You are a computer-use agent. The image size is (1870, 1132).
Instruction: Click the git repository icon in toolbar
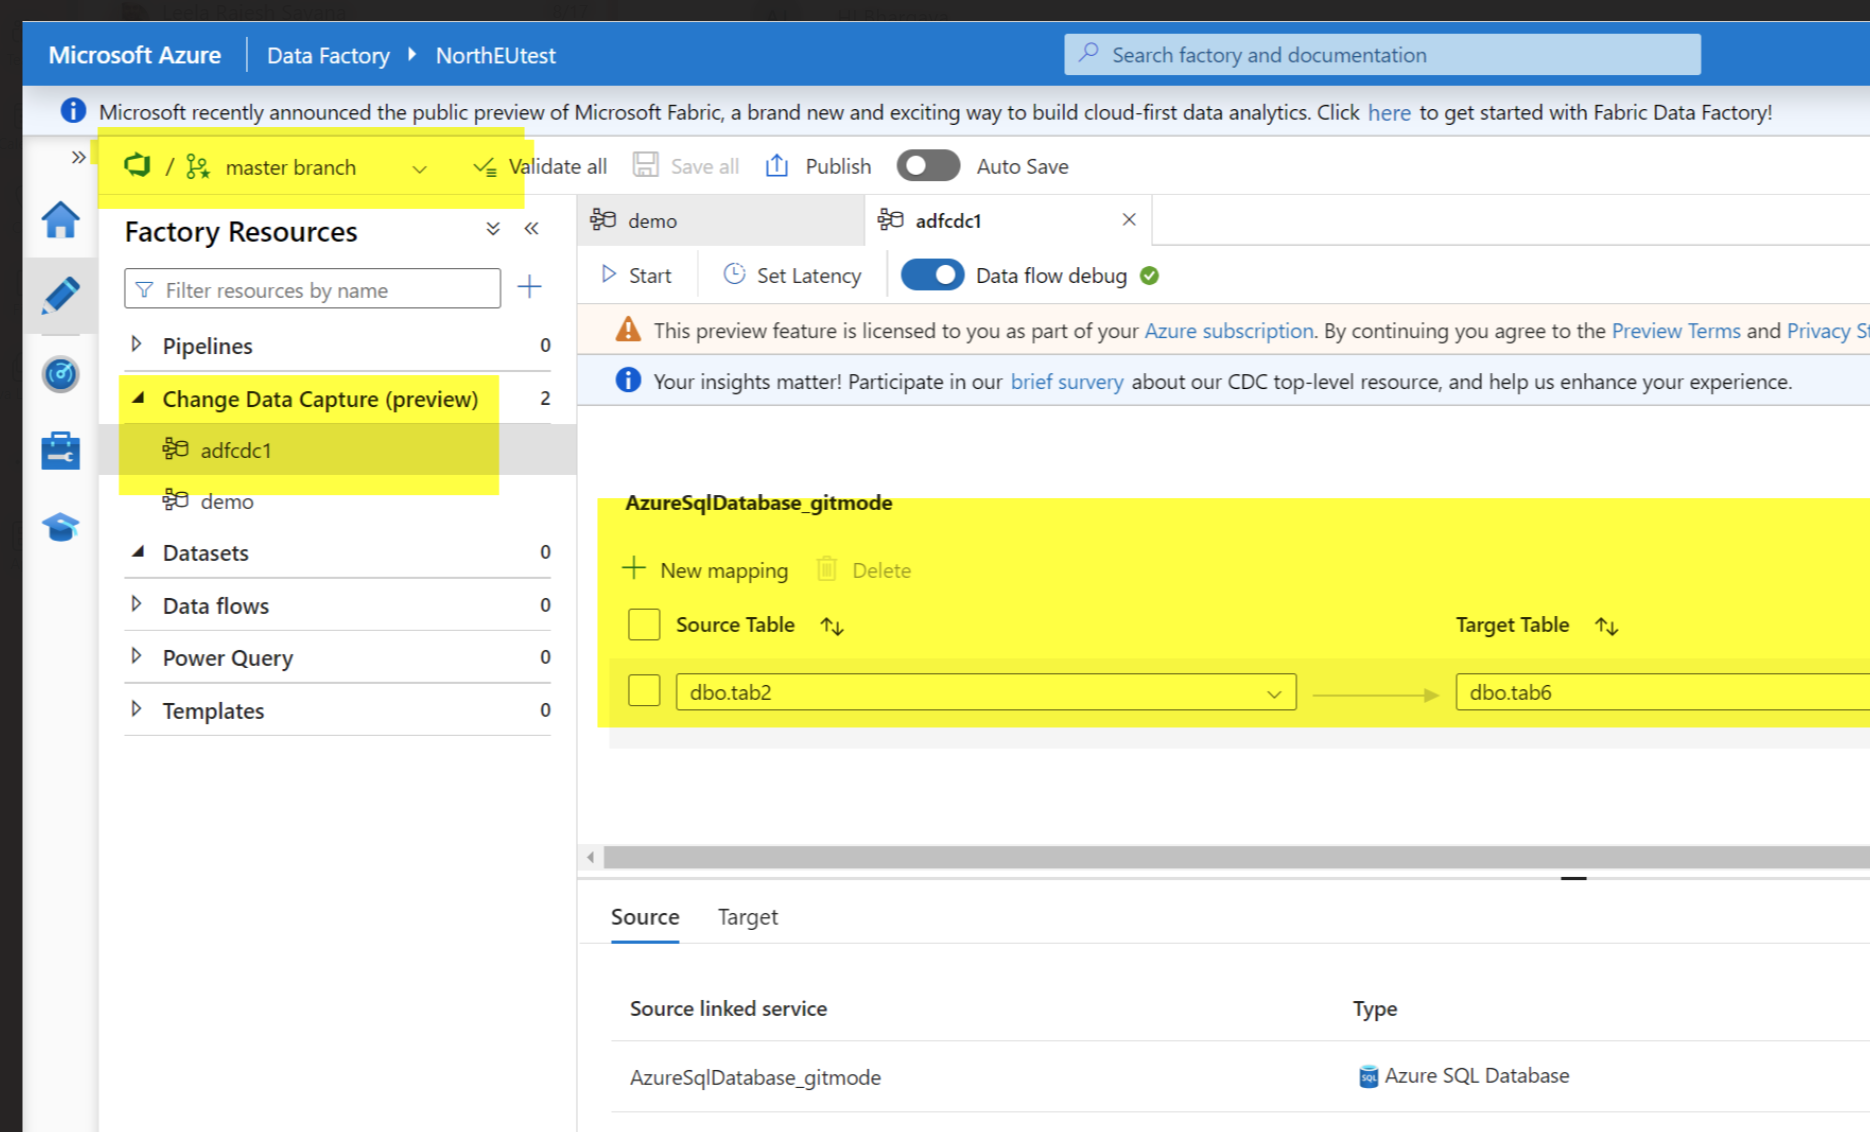click(x=137, y=166)
